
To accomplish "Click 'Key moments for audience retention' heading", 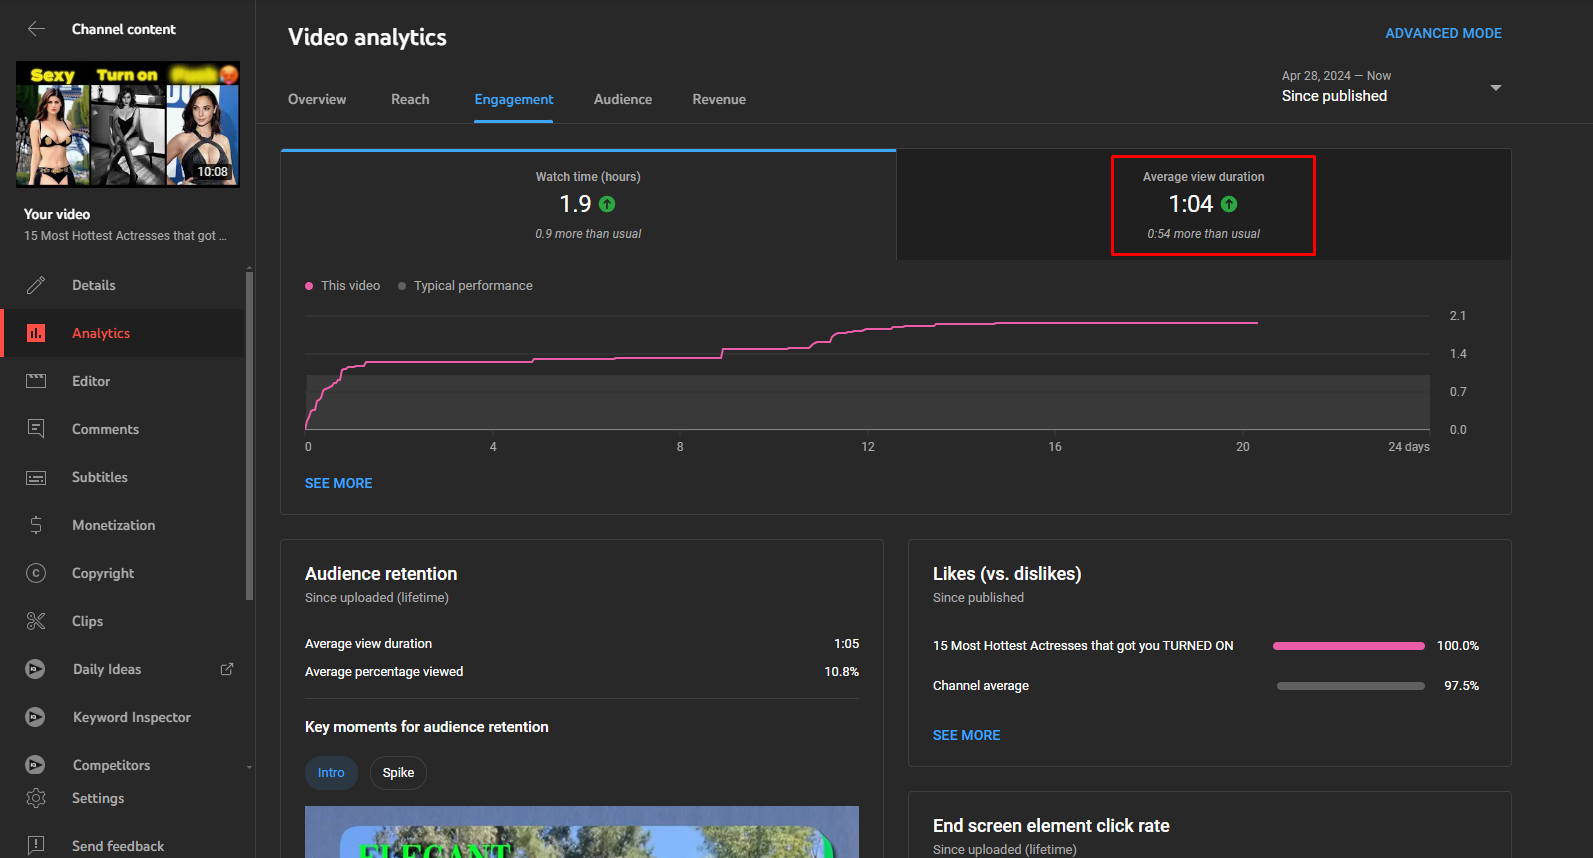I will 426,727.
